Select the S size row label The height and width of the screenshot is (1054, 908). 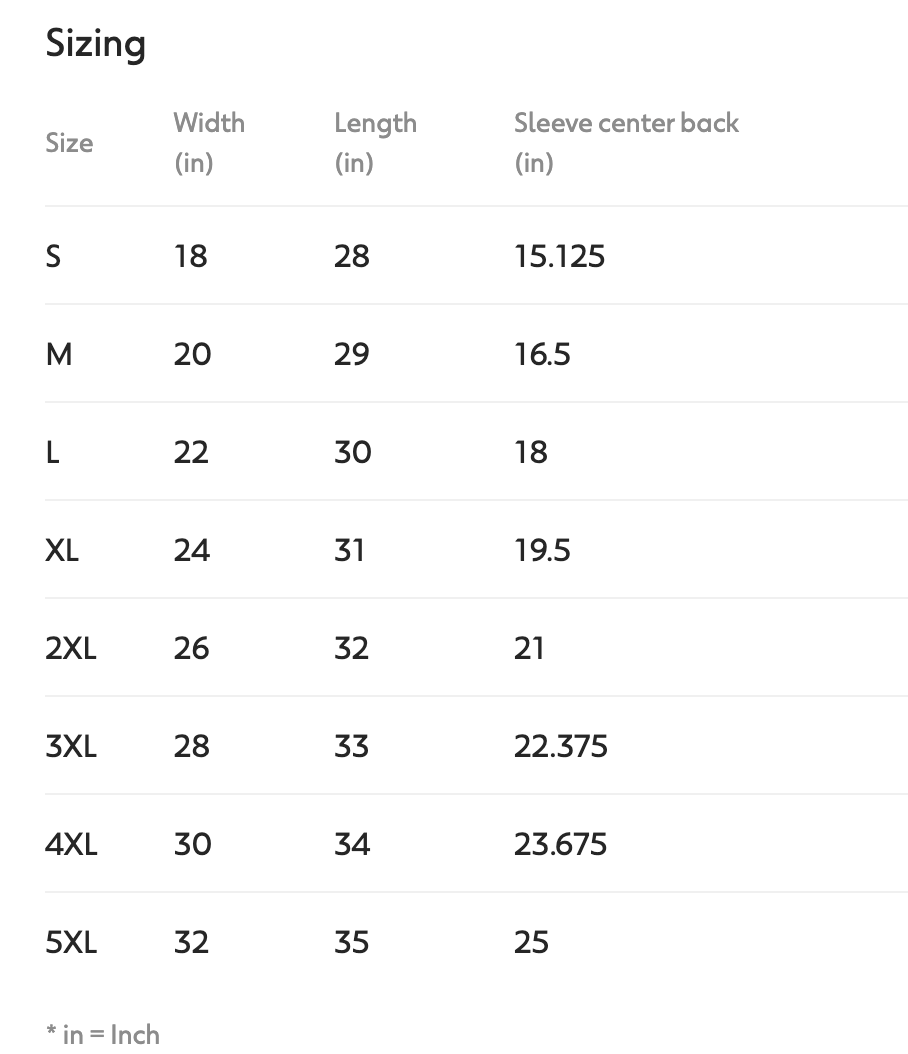click(53, 256)
